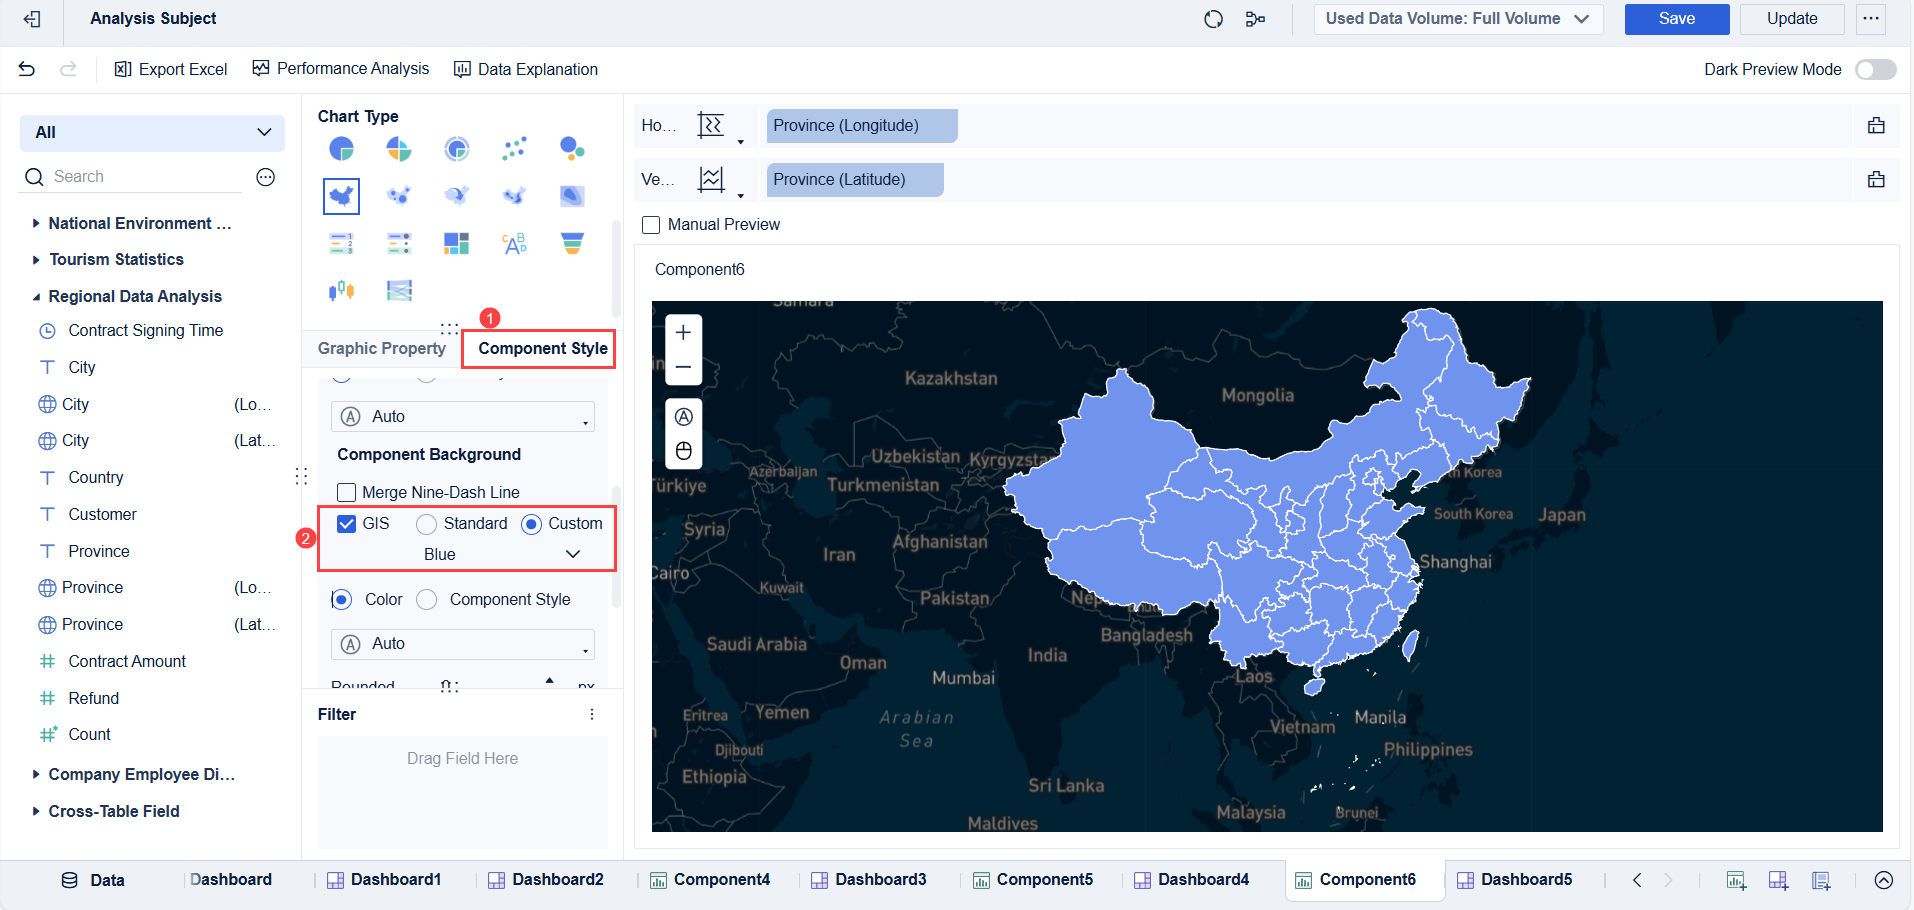Choose the candlestick chart type icon

click(x=342, y=290)
